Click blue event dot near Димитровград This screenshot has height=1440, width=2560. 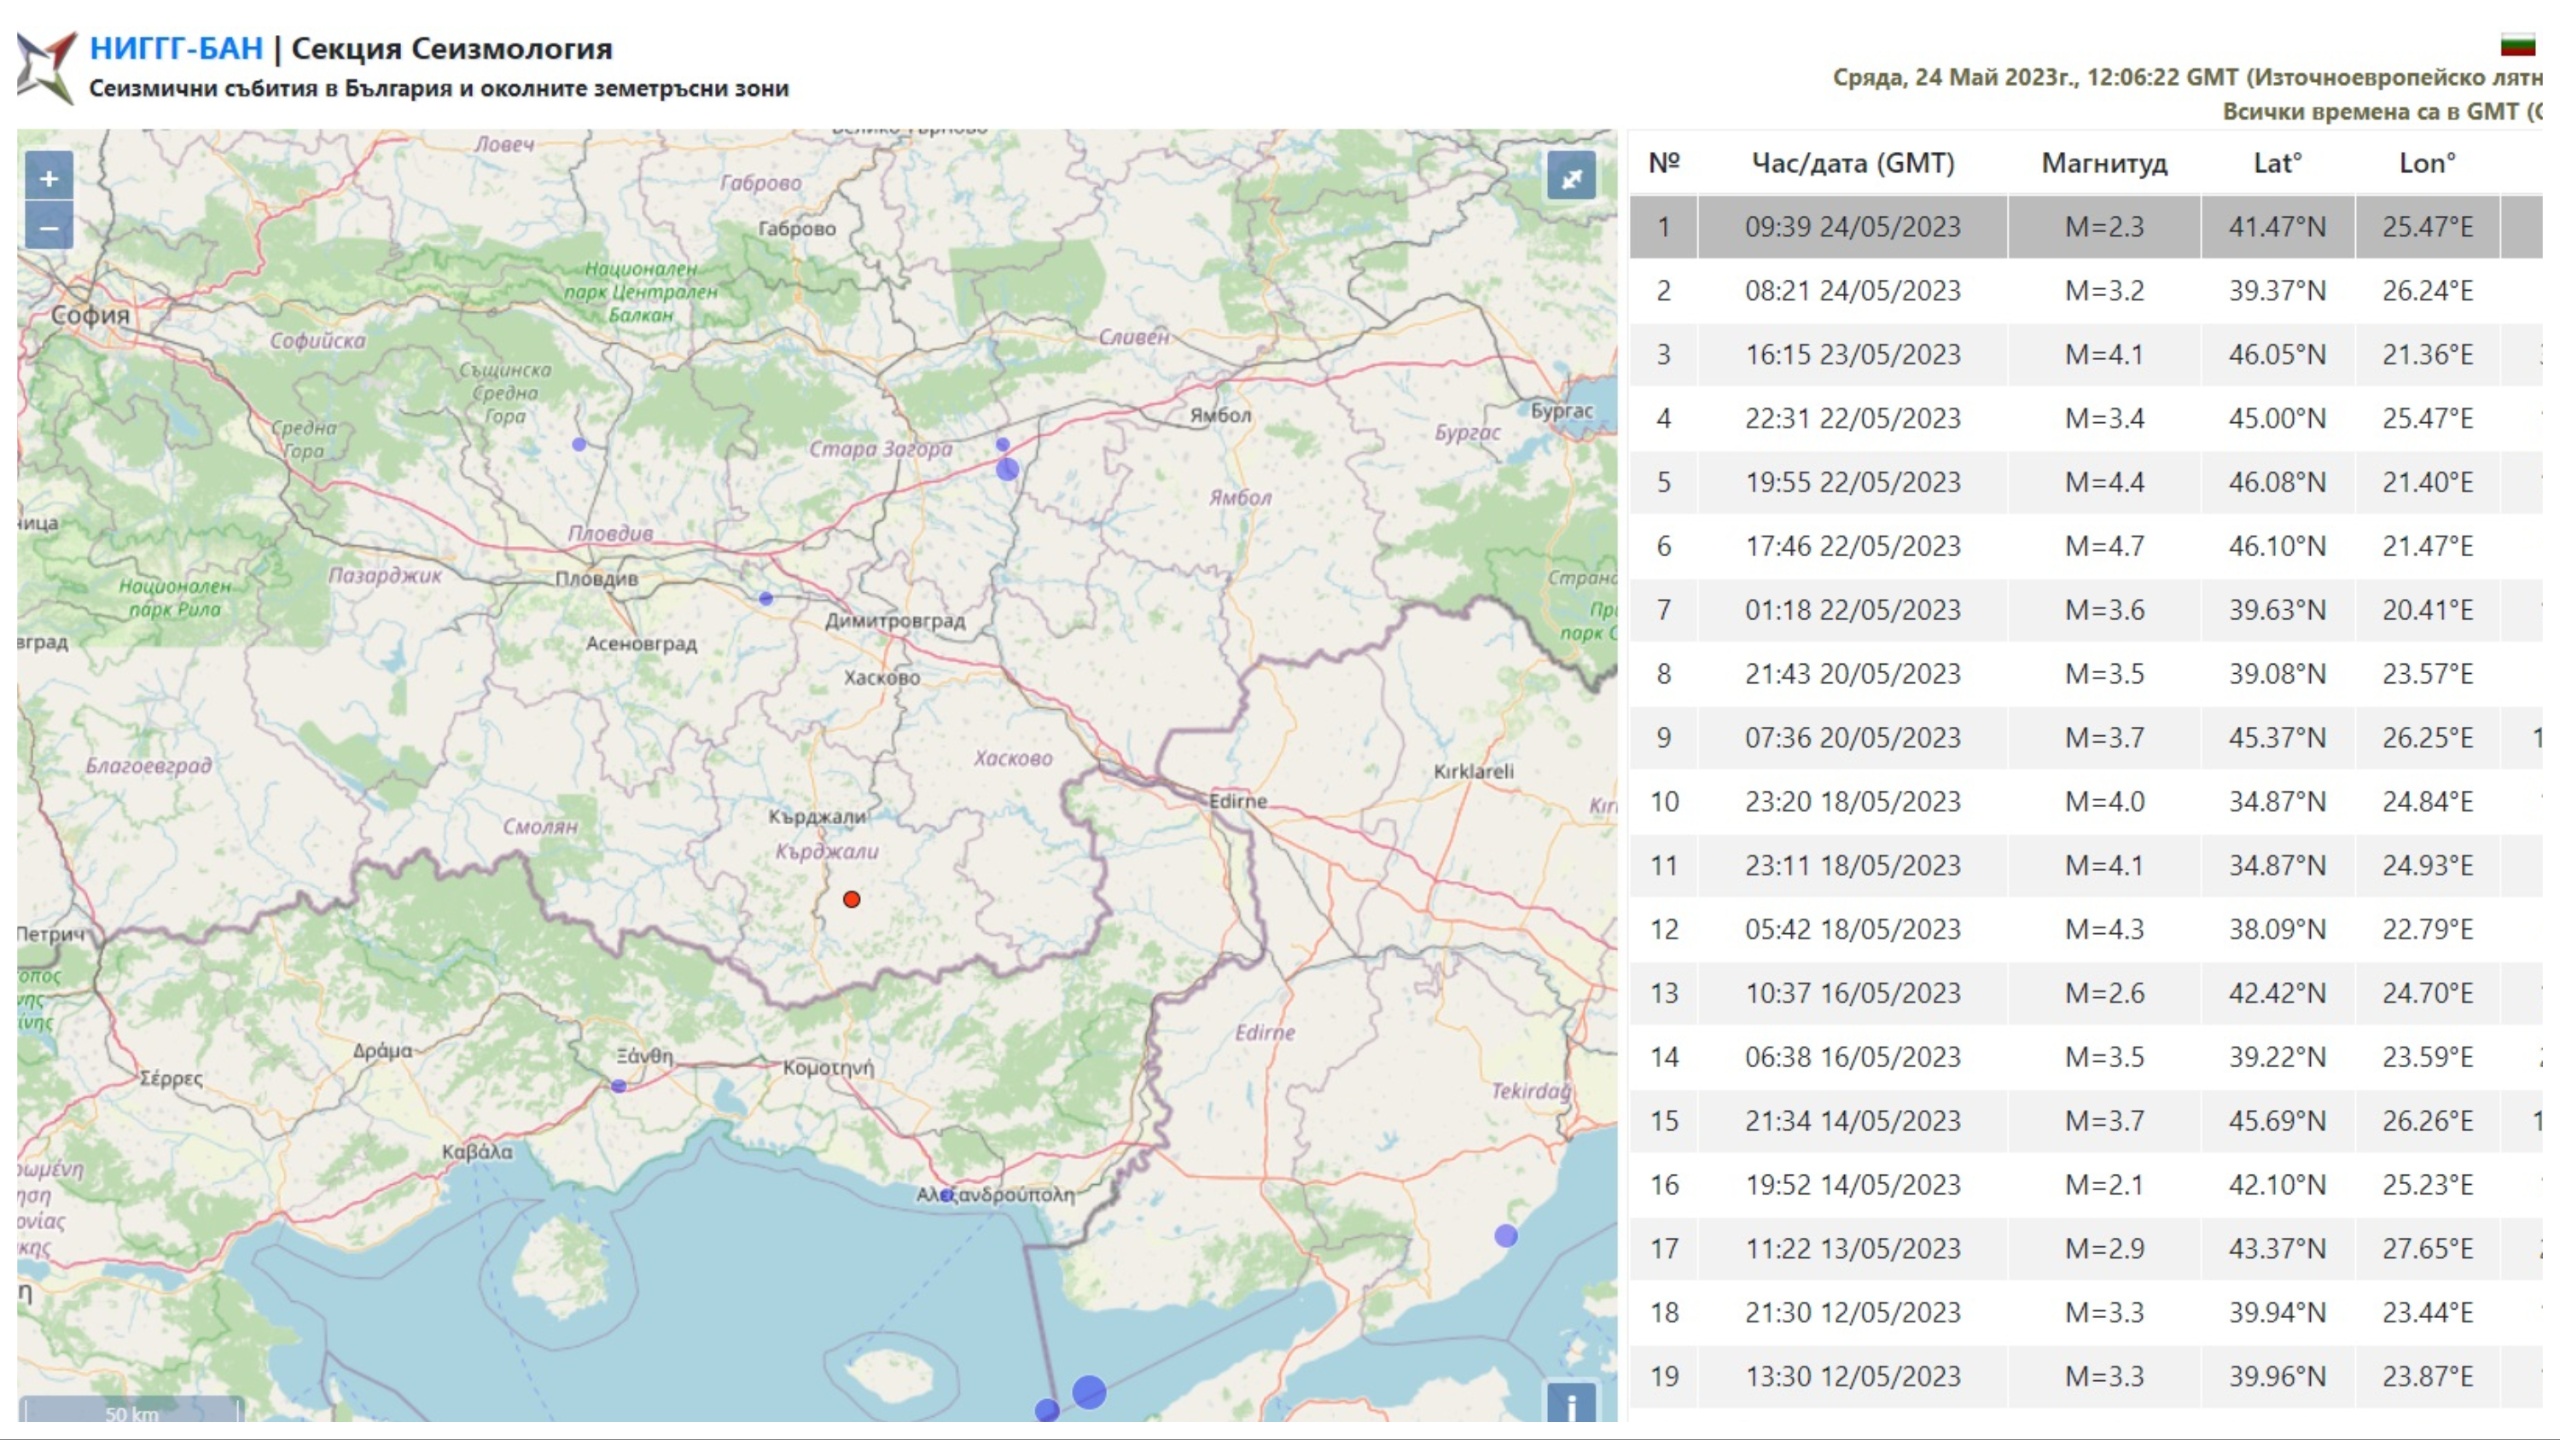[766, 598]
